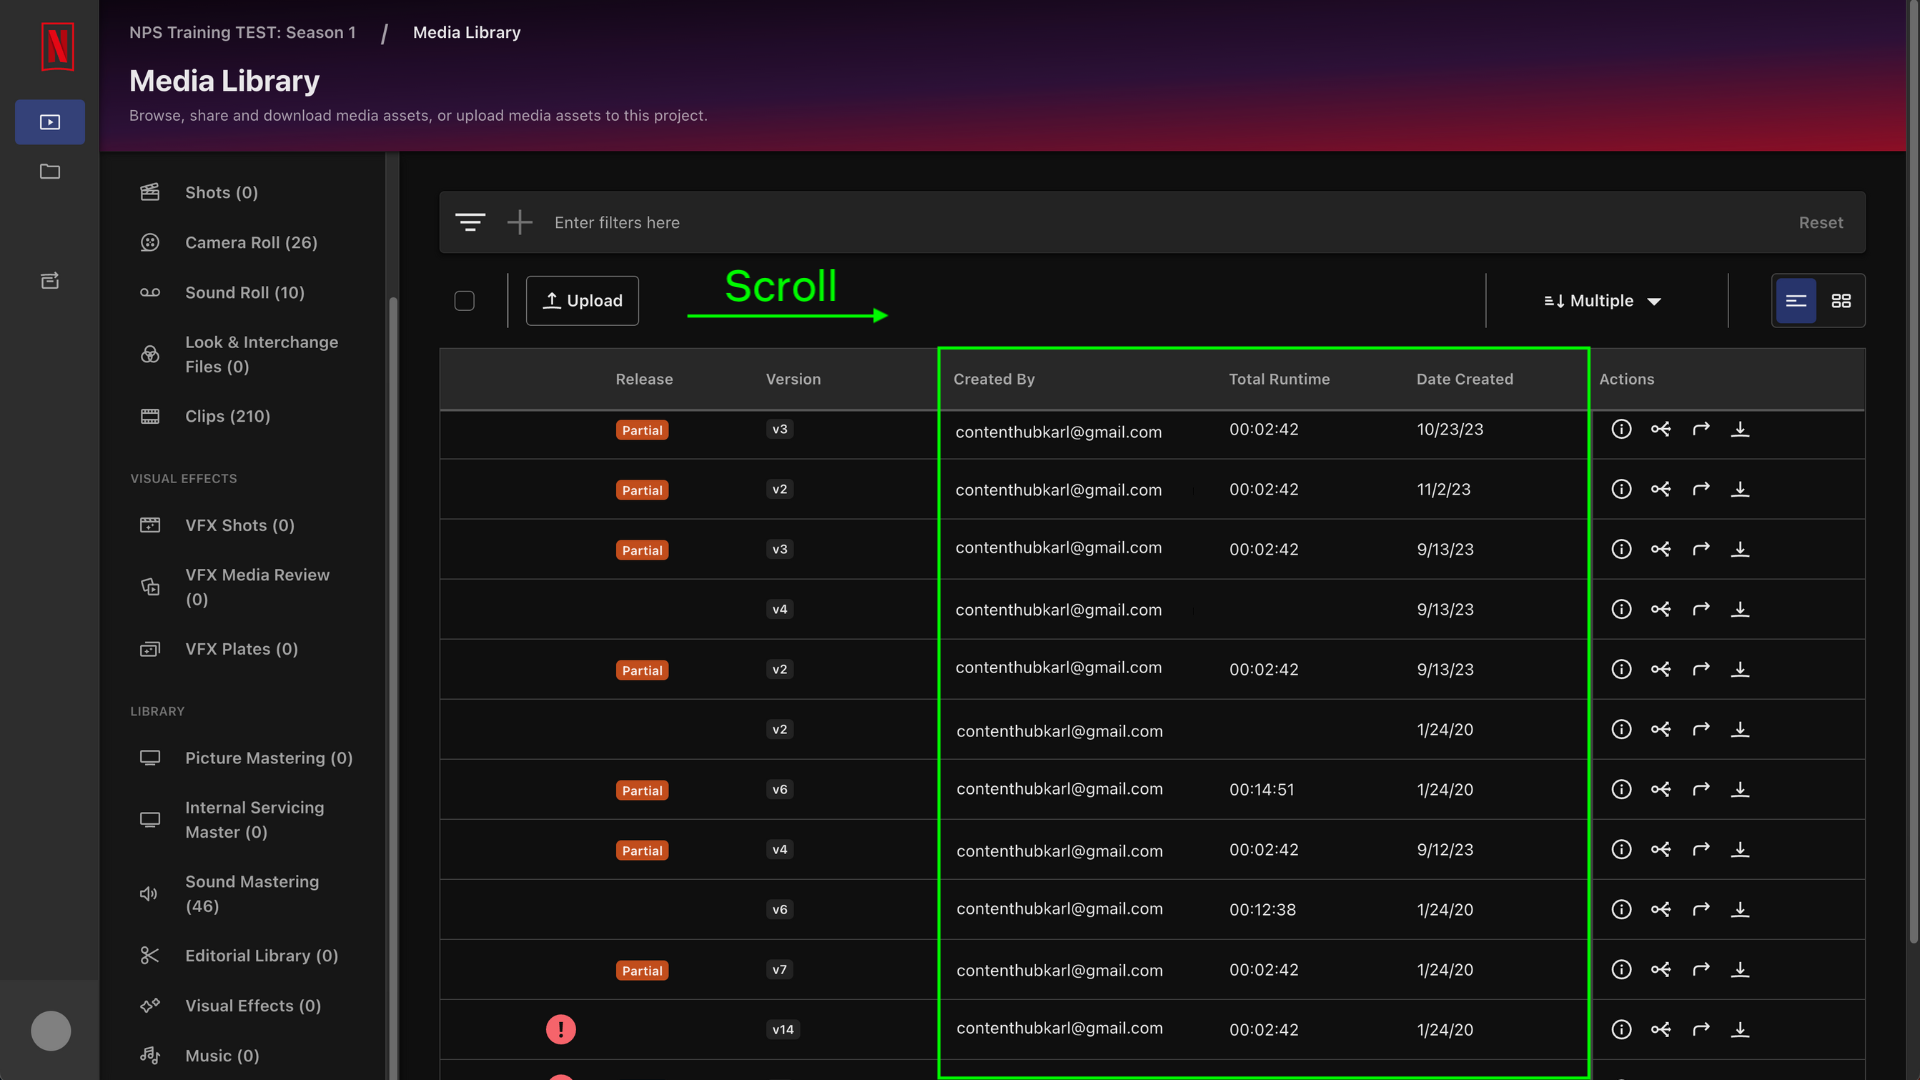
Task: Click Reset in the filter bar
Action: coord(1820,223)
